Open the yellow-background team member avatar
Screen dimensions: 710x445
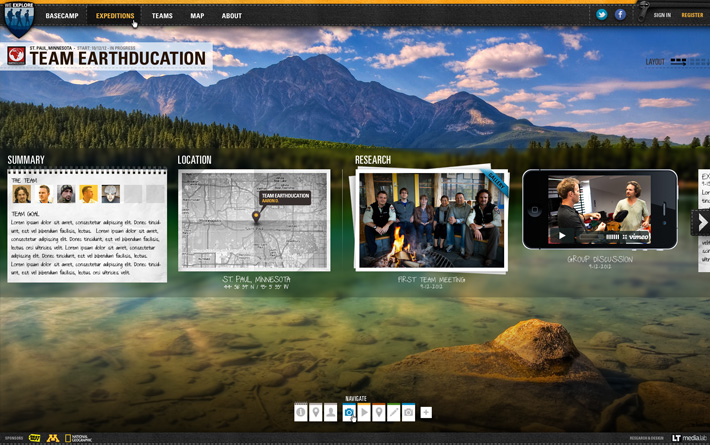point(88,194)
